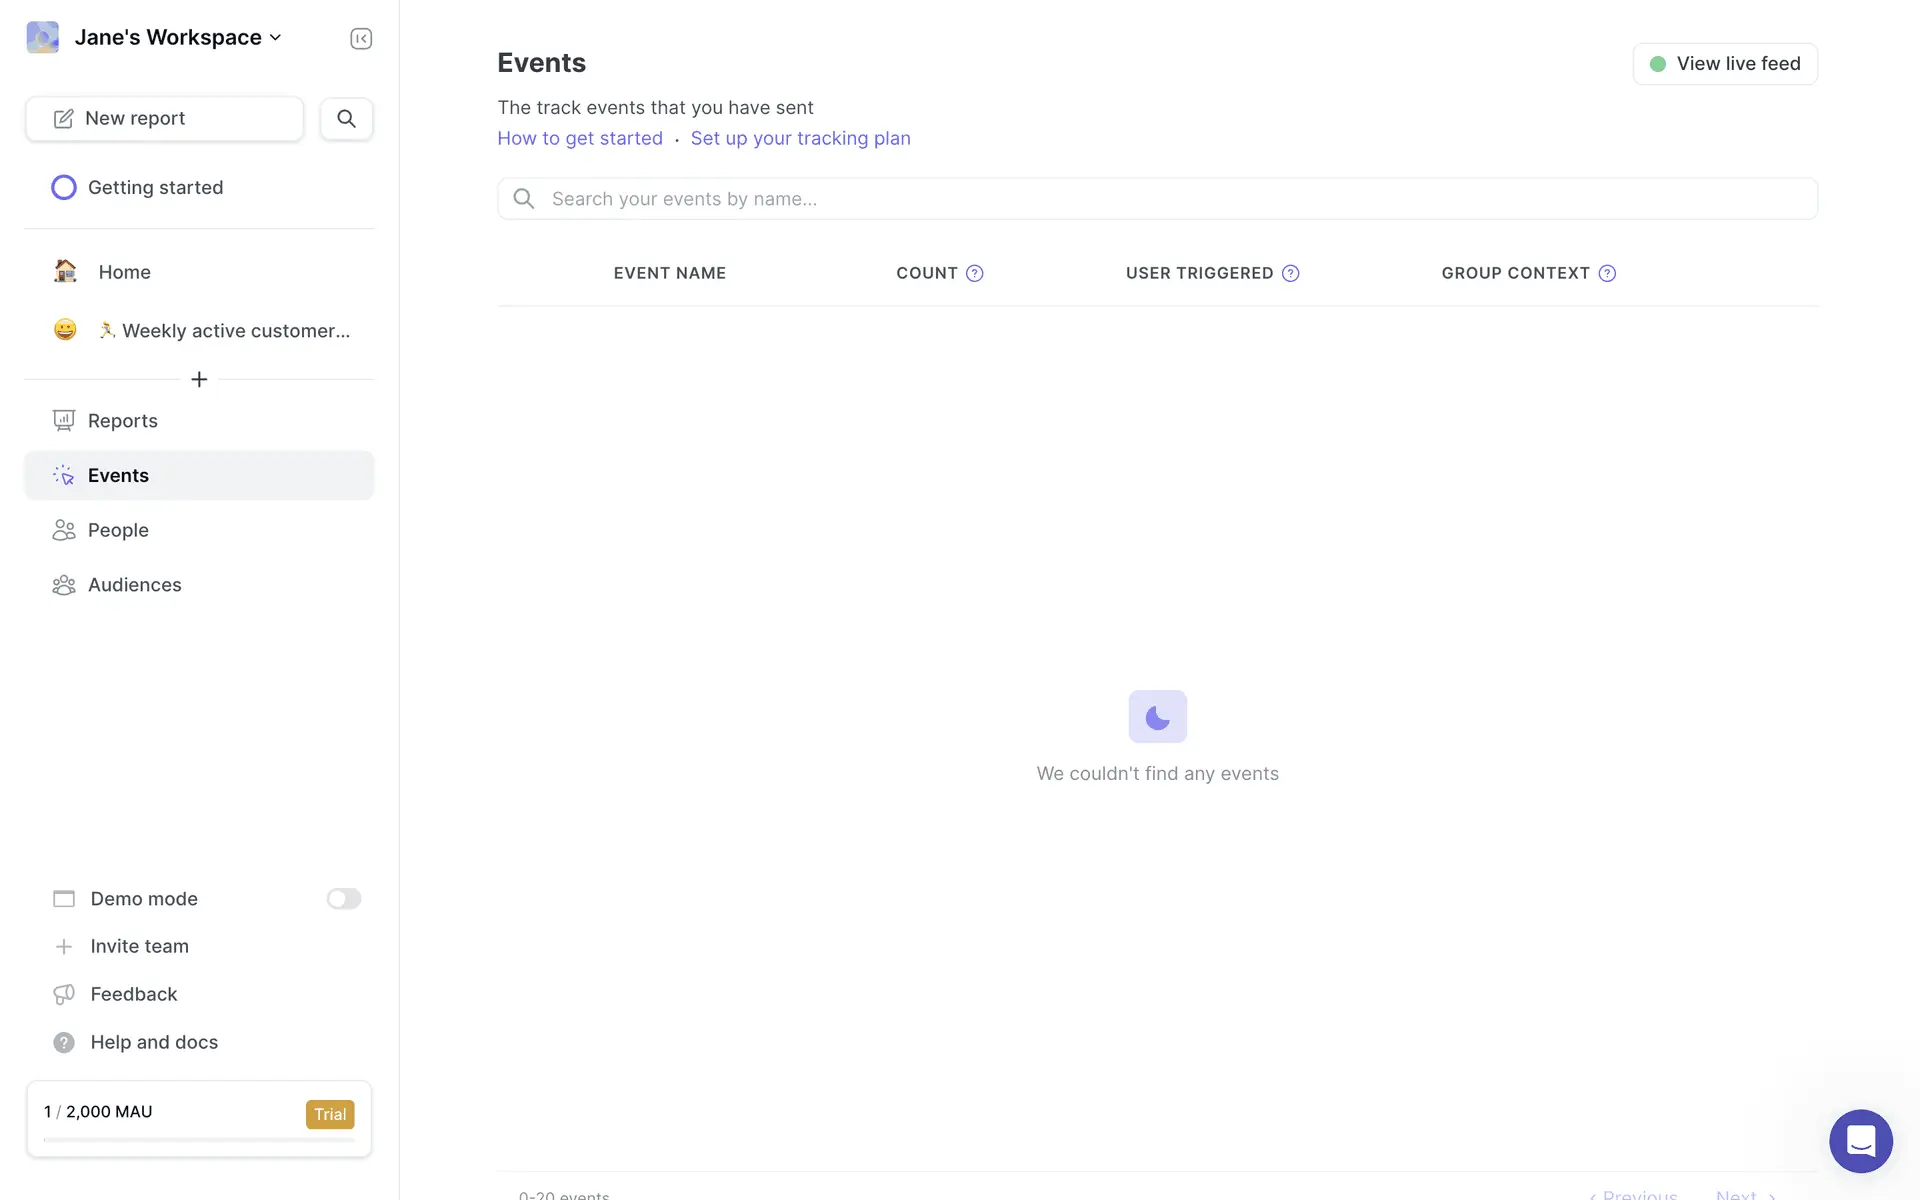Viewport: 1920px width, 1200px height.
Task: Click the Getting started progress circle
Action: pyautogui.click(x=64, y=188)
